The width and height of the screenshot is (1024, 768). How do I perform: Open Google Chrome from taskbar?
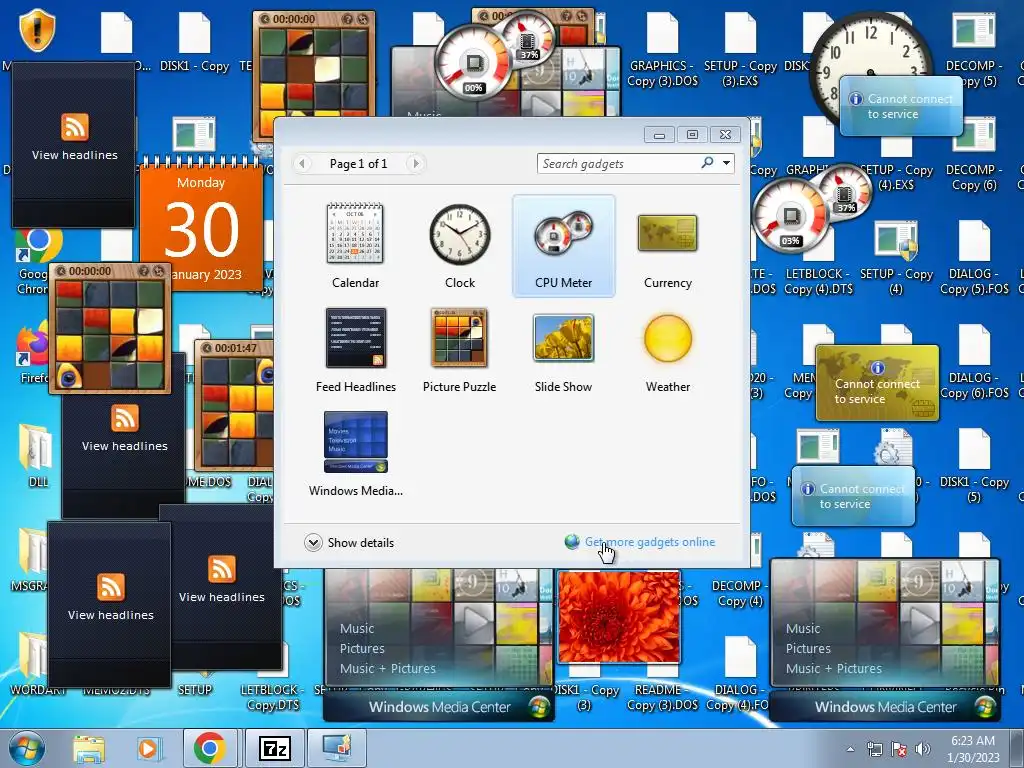tap(209, 748)
